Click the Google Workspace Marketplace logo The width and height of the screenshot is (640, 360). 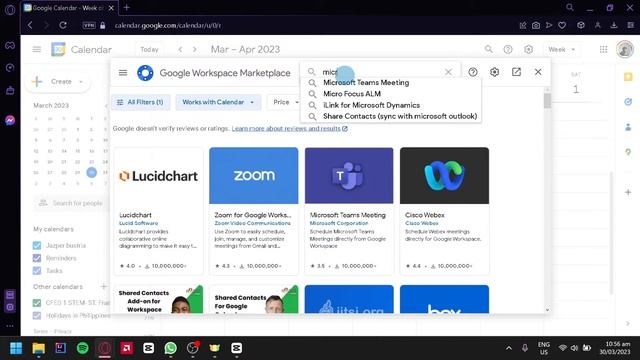click(x=145, y=73)
